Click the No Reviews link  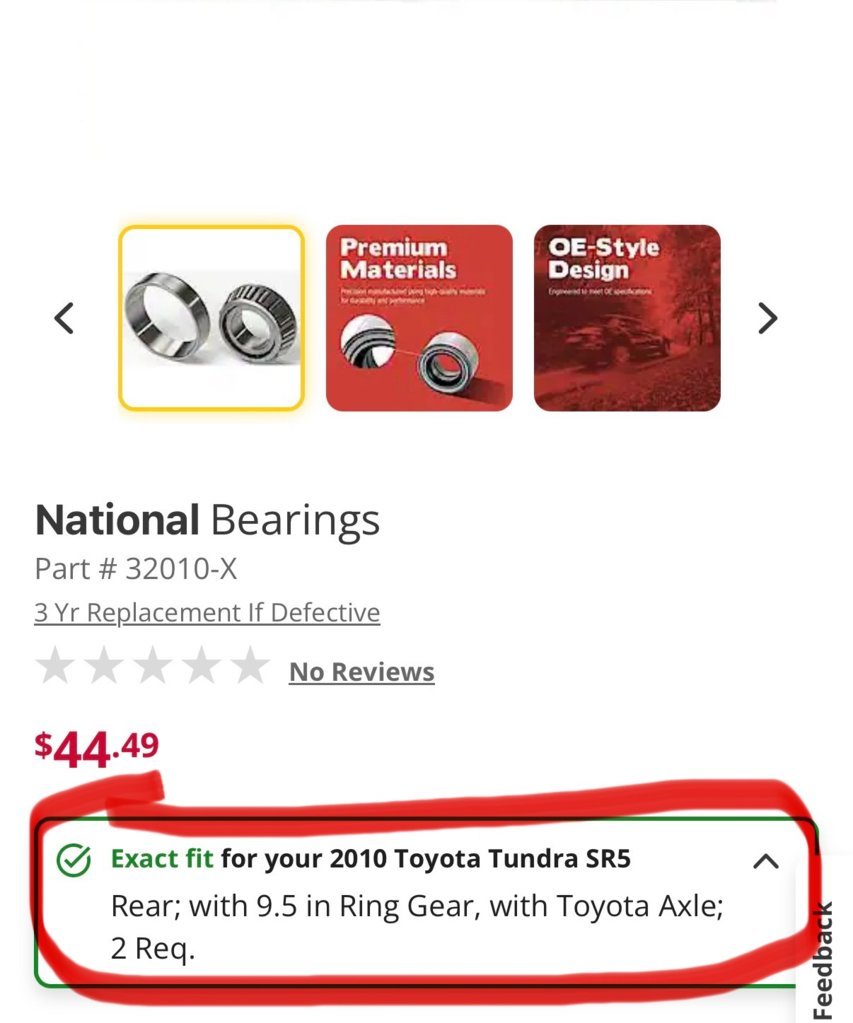click(x=362, y=671)
